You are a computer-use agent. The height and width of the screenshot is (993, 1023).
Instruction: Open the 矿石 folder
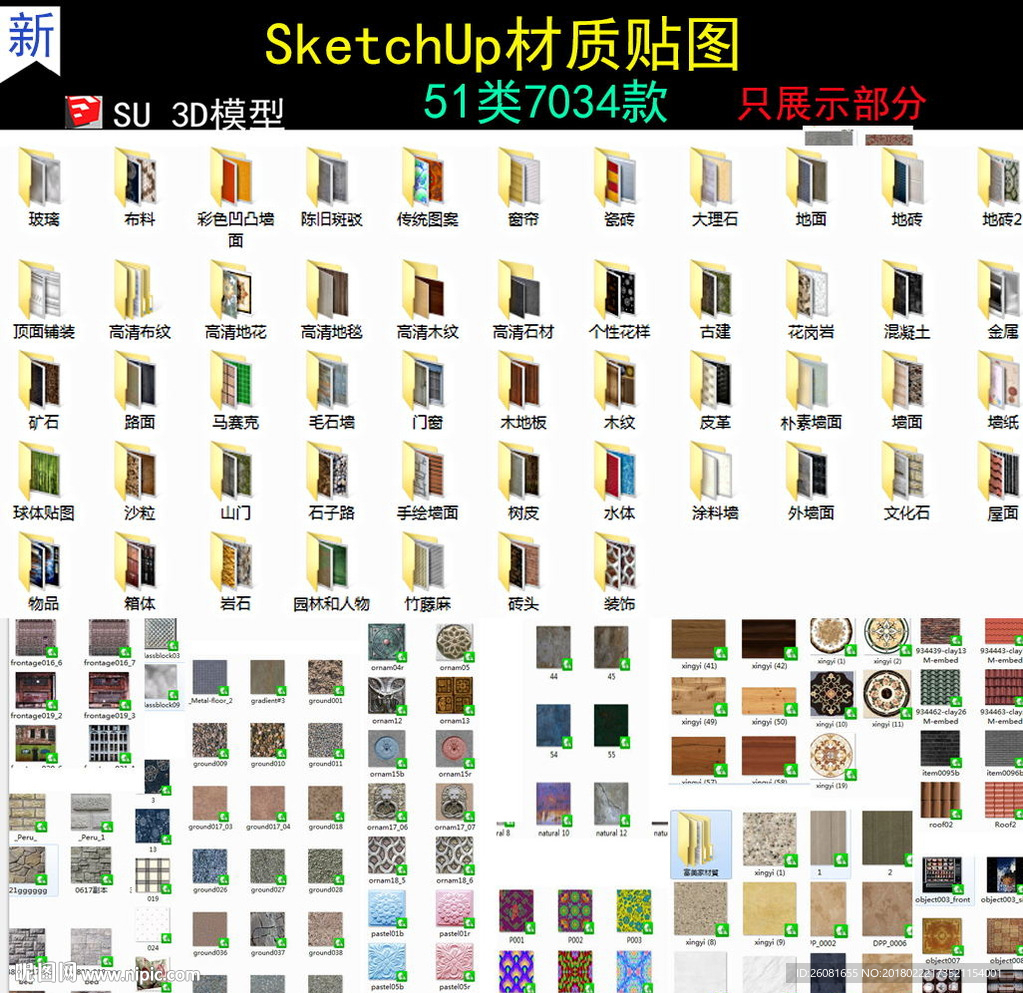click(42, 381)
